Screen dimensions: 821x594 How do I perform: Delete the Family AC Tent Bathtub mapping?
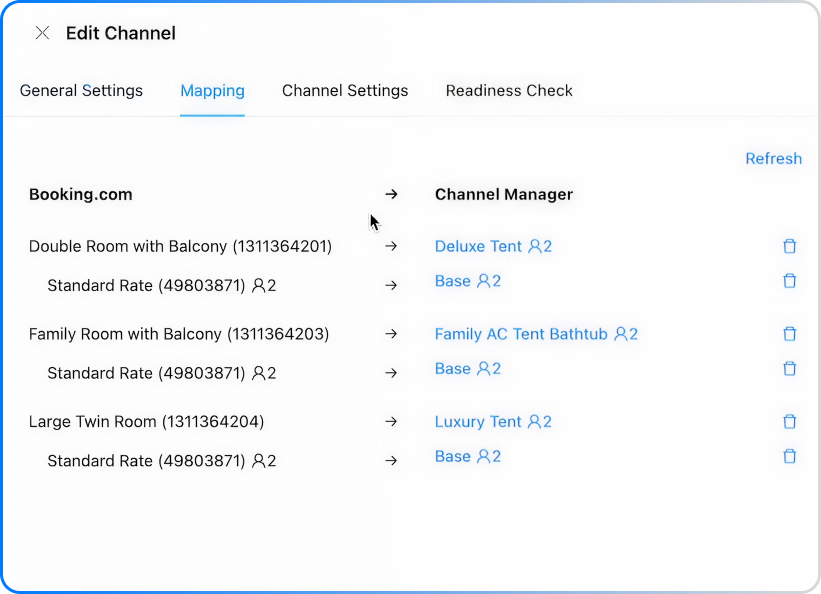click(790, 334)
